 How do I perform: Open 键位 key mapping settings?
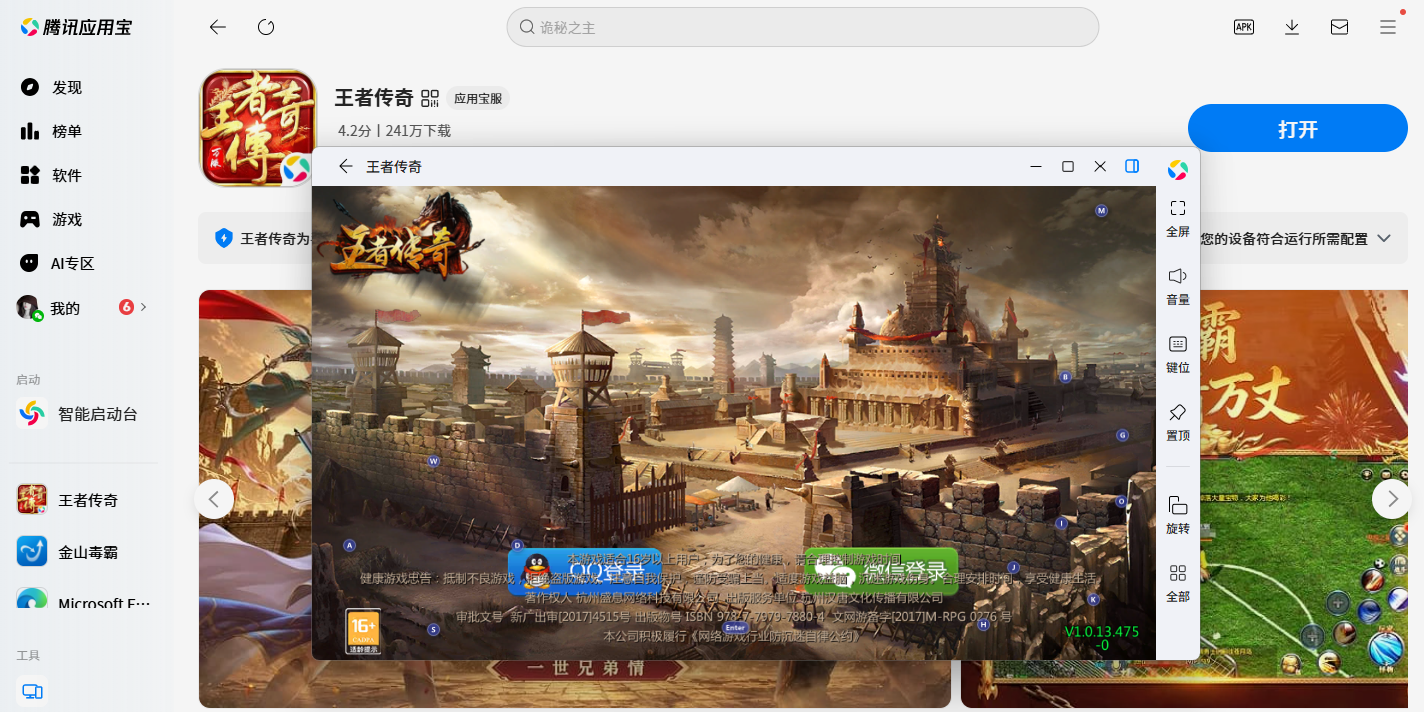[x=1178, y=354]
